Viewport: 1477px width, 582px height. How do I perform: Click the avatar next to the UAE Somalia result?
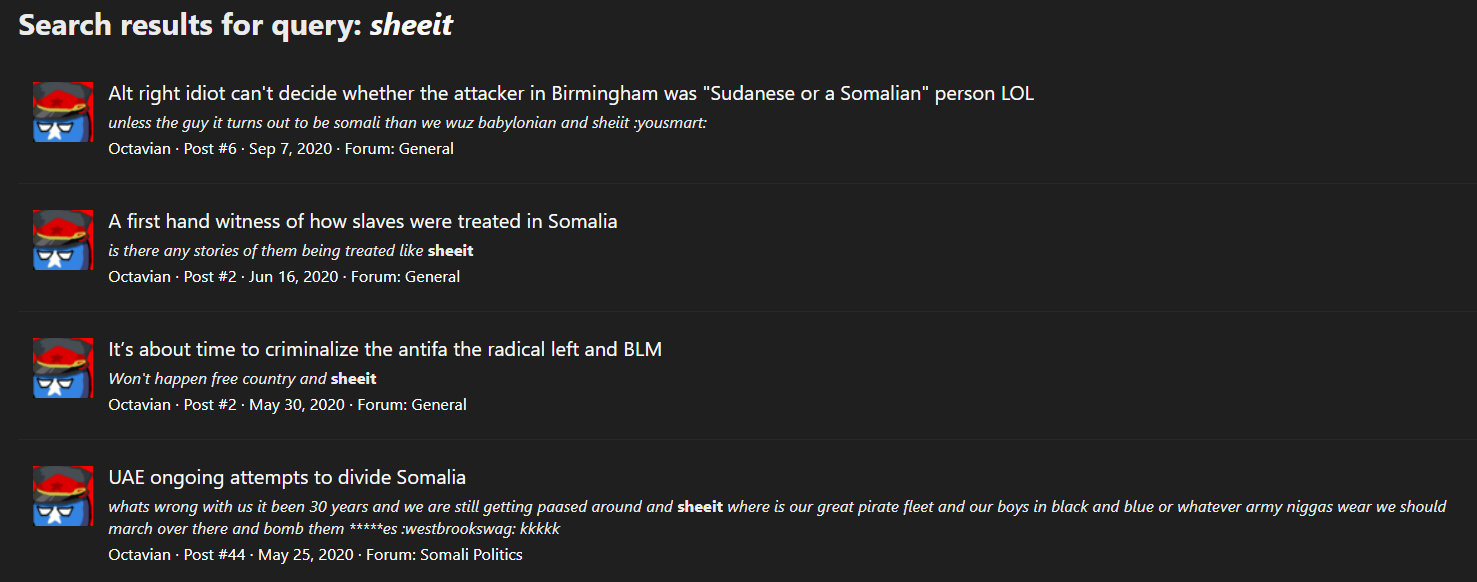click(64, 496)
